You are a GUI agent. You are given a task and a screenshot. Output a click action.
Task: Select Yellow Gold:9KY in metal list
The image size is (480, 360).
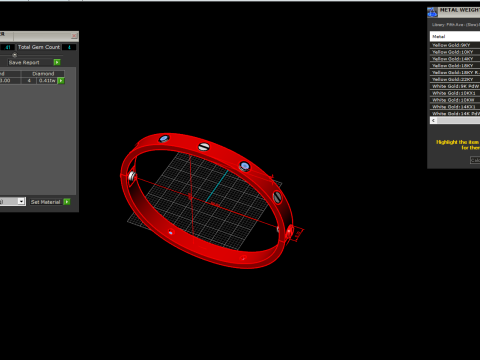455,45
